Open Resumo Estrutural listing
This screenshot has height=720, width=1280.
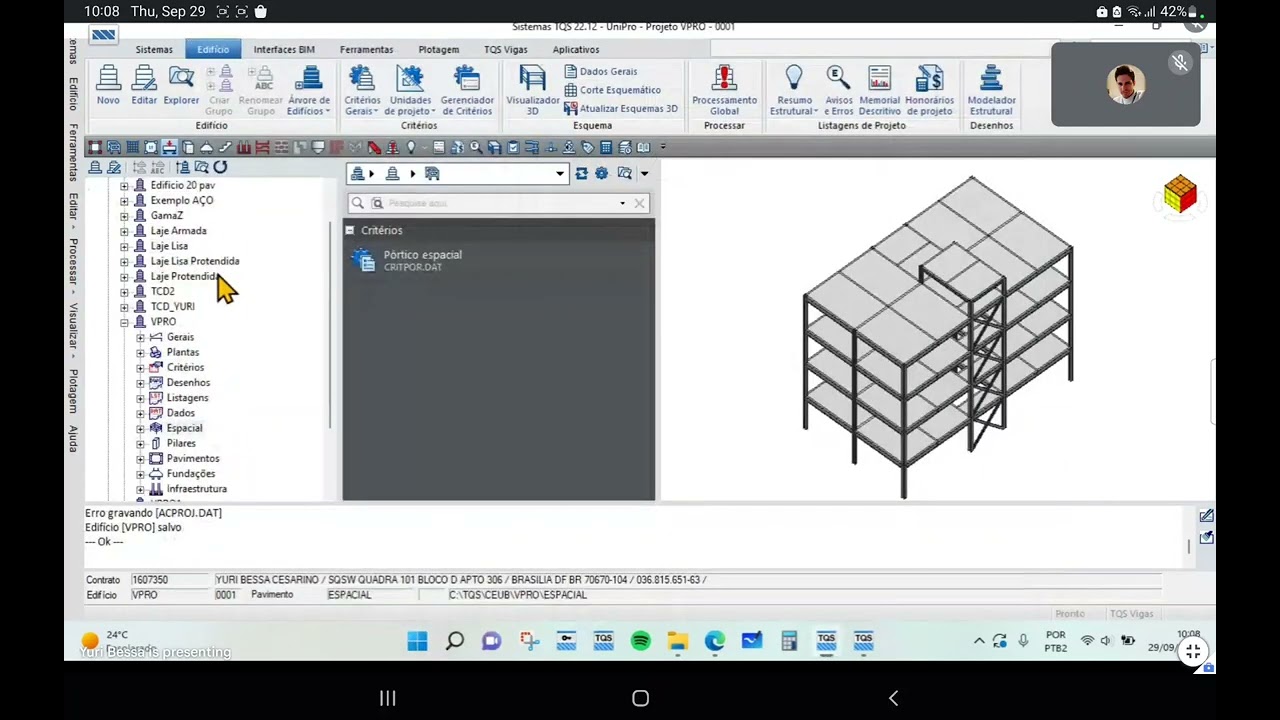[x=794, y=90]
